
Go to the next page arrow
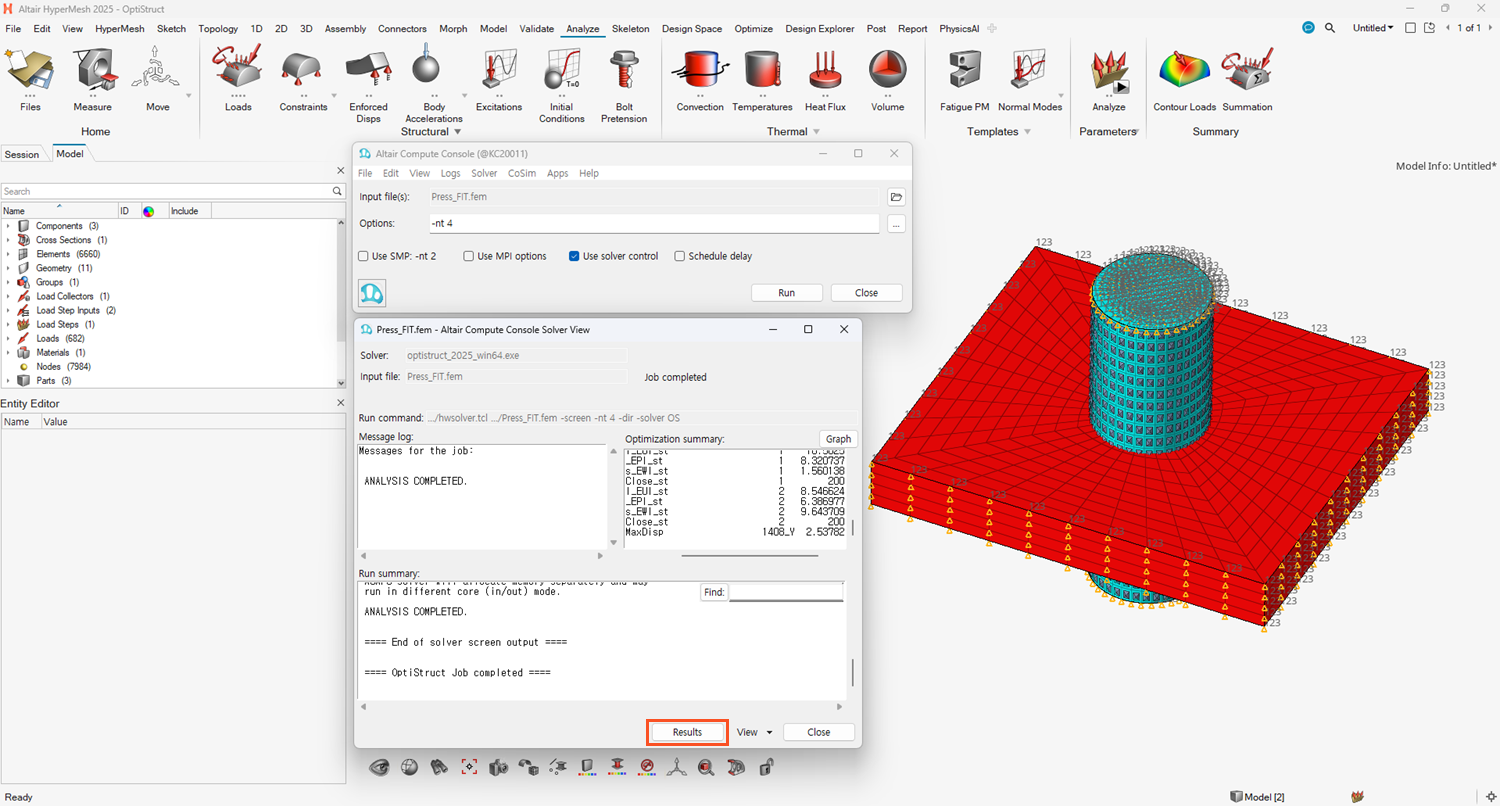[x=1490, y=28]
